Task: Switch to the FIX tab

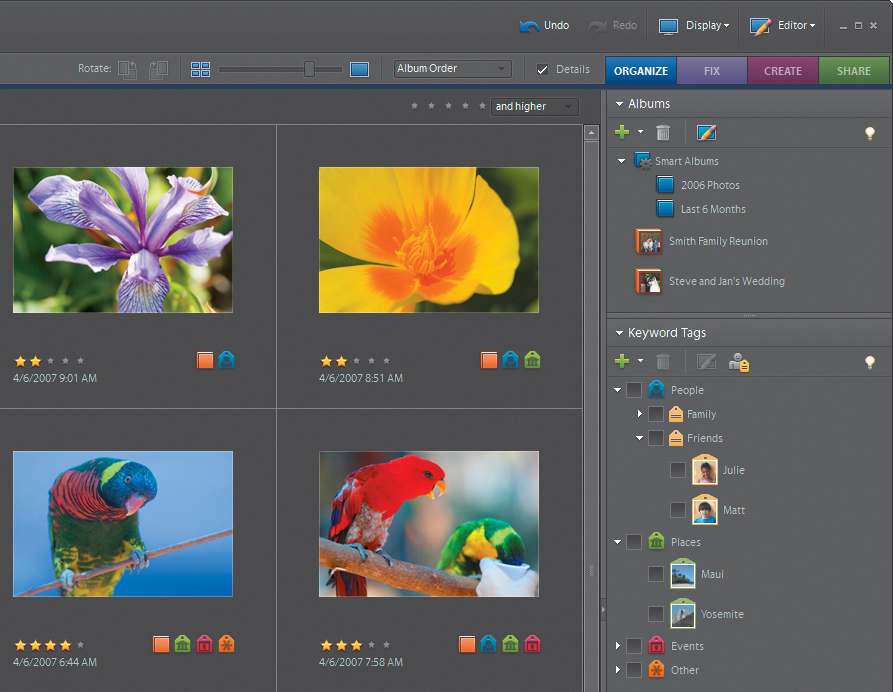Action: click(711, 71)
